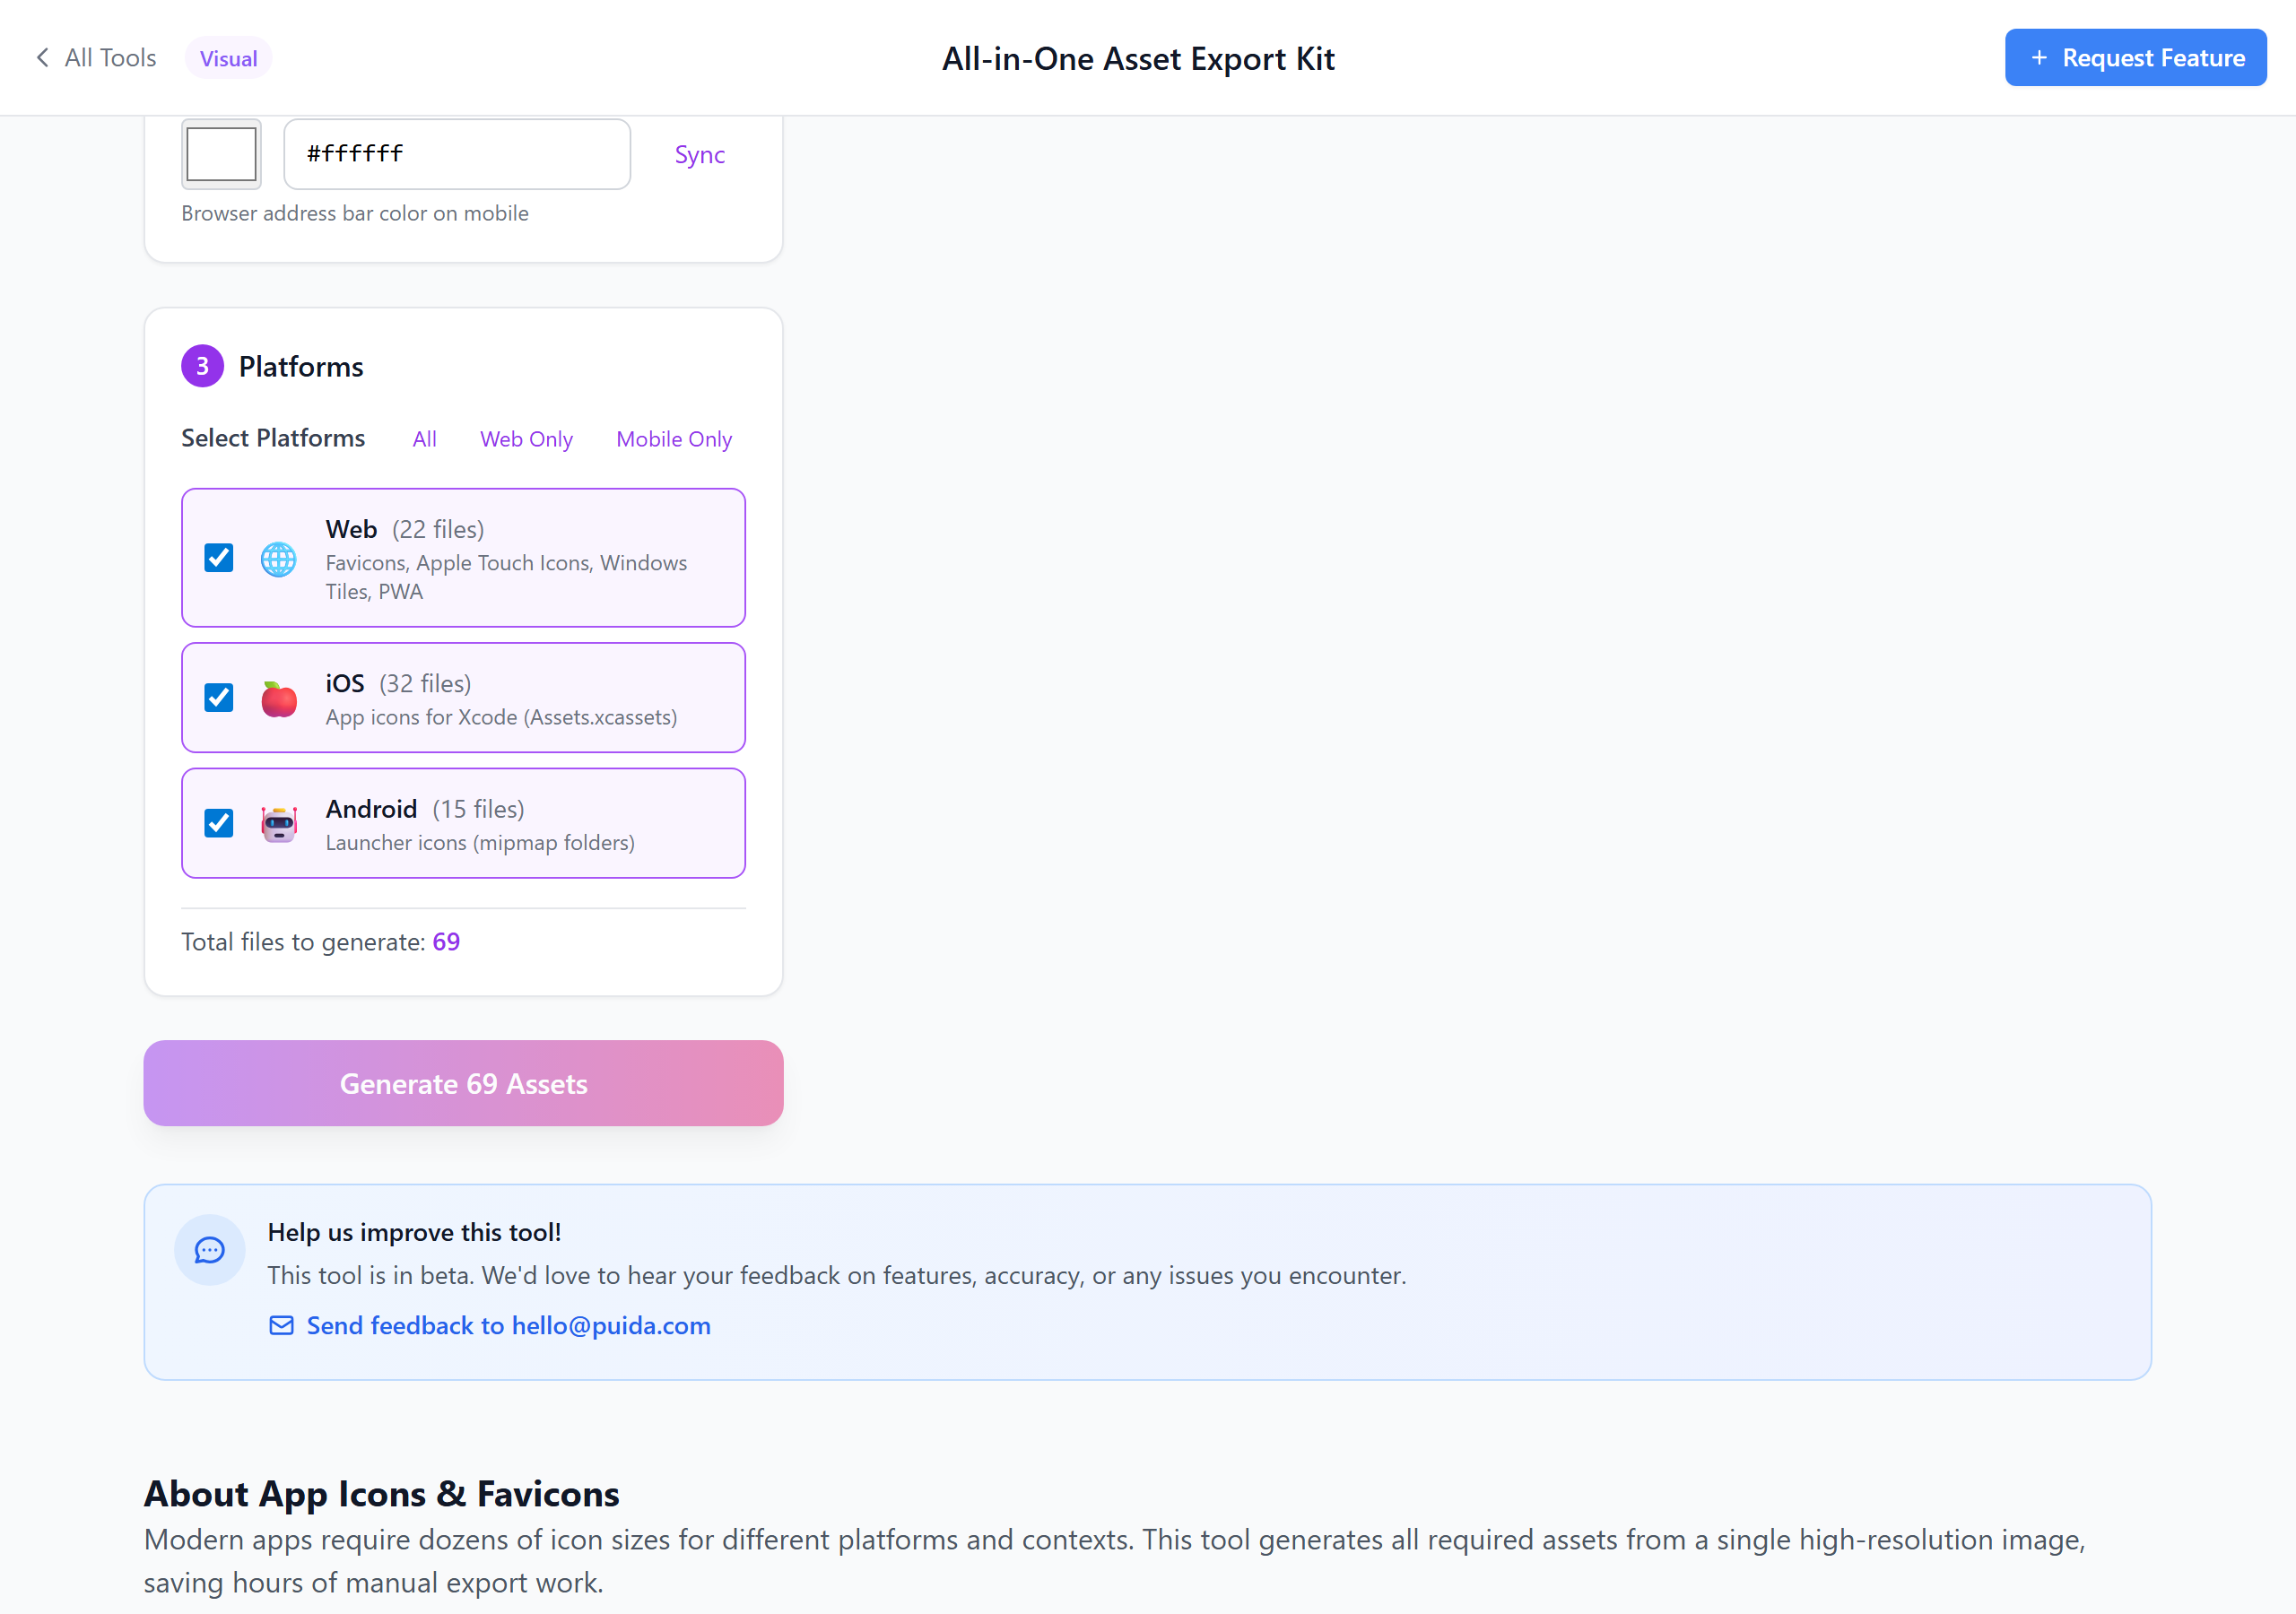Viewport: 2296px width, 1614px height.
Task: Click the robot icon next to Android
Action: coord(277,823)
